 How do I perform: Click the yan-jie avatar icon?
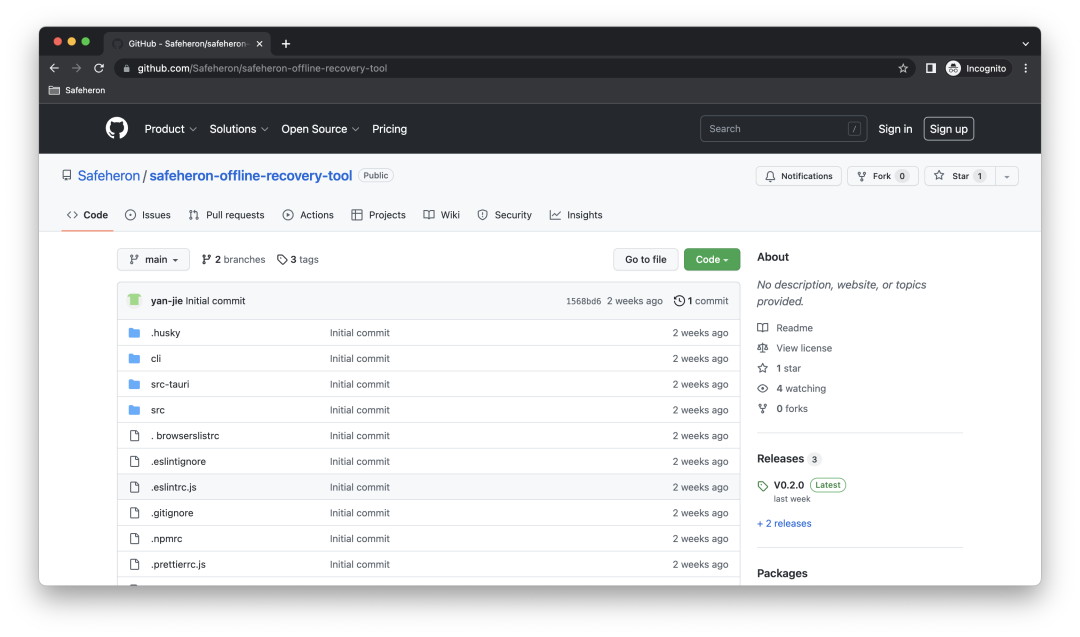[134, 300]
